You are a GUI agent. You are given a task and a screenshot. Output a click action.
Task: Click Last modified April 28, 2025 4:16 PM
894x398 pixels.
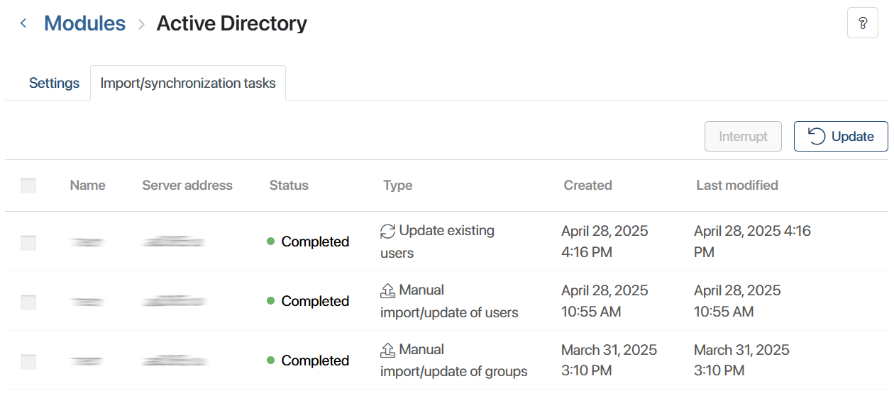[753, 242]
